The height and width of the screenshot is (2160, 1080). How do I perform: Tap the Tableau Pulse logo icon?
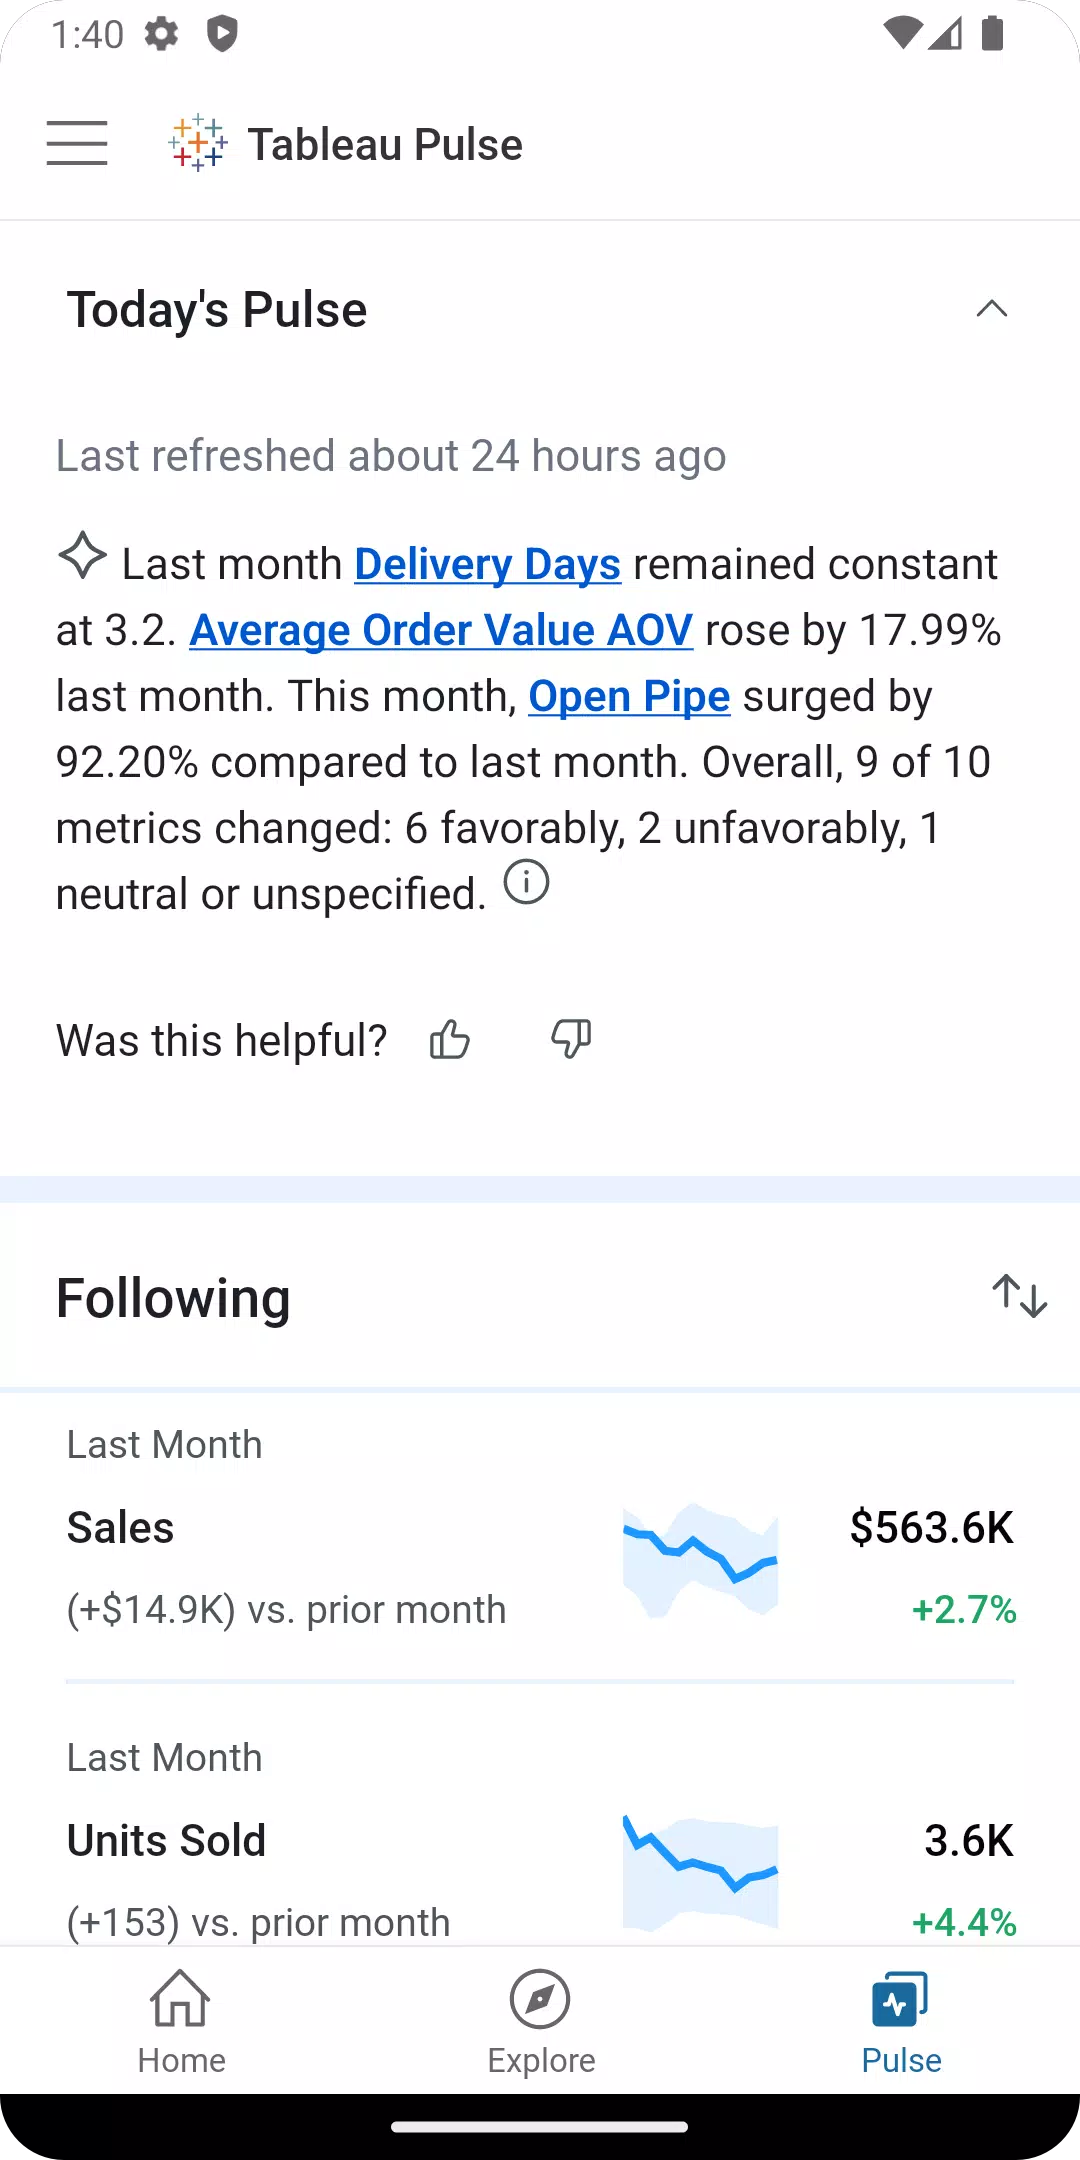[x=198, y=143]
